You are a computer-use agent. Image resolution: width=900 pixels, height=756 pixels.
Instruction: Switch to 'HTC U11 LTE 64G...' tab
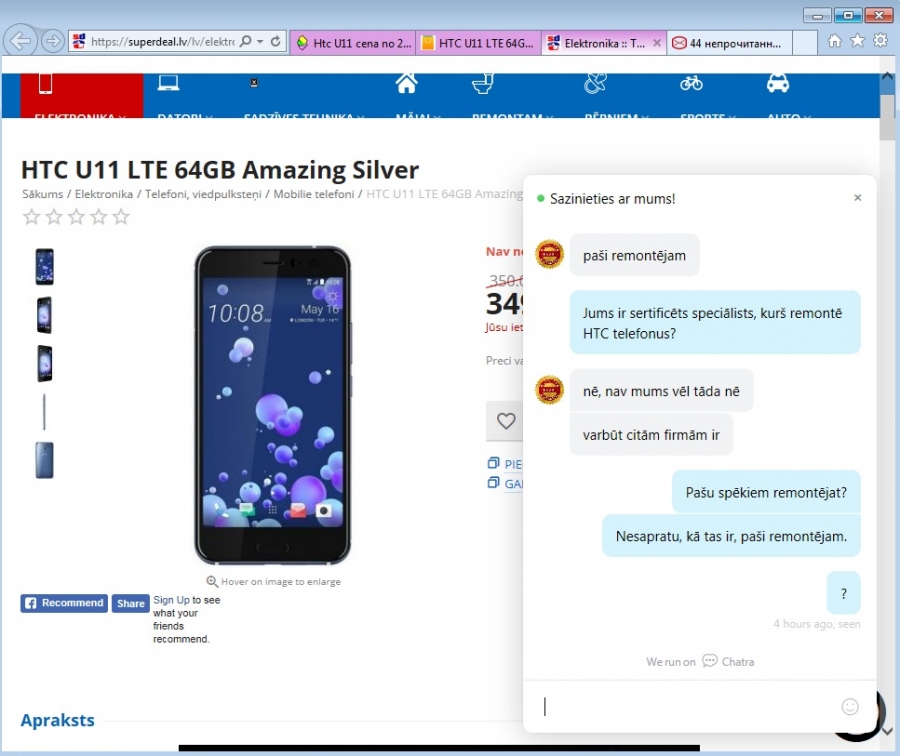tap(479, 43)
